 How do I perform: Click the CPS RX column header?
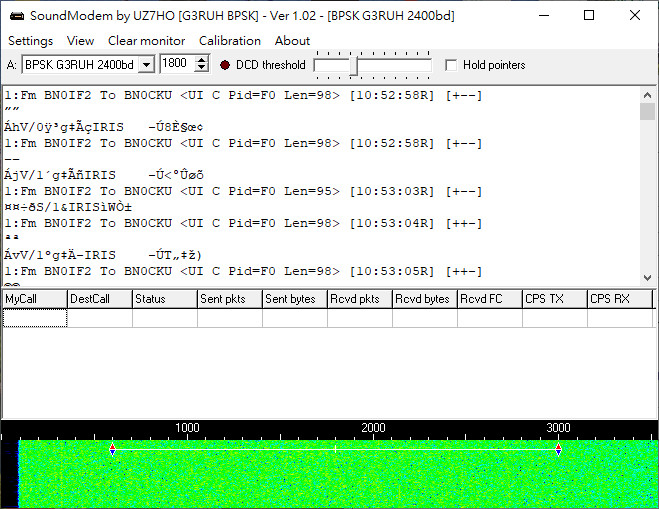pyautogui.click(x=620, y=299)
